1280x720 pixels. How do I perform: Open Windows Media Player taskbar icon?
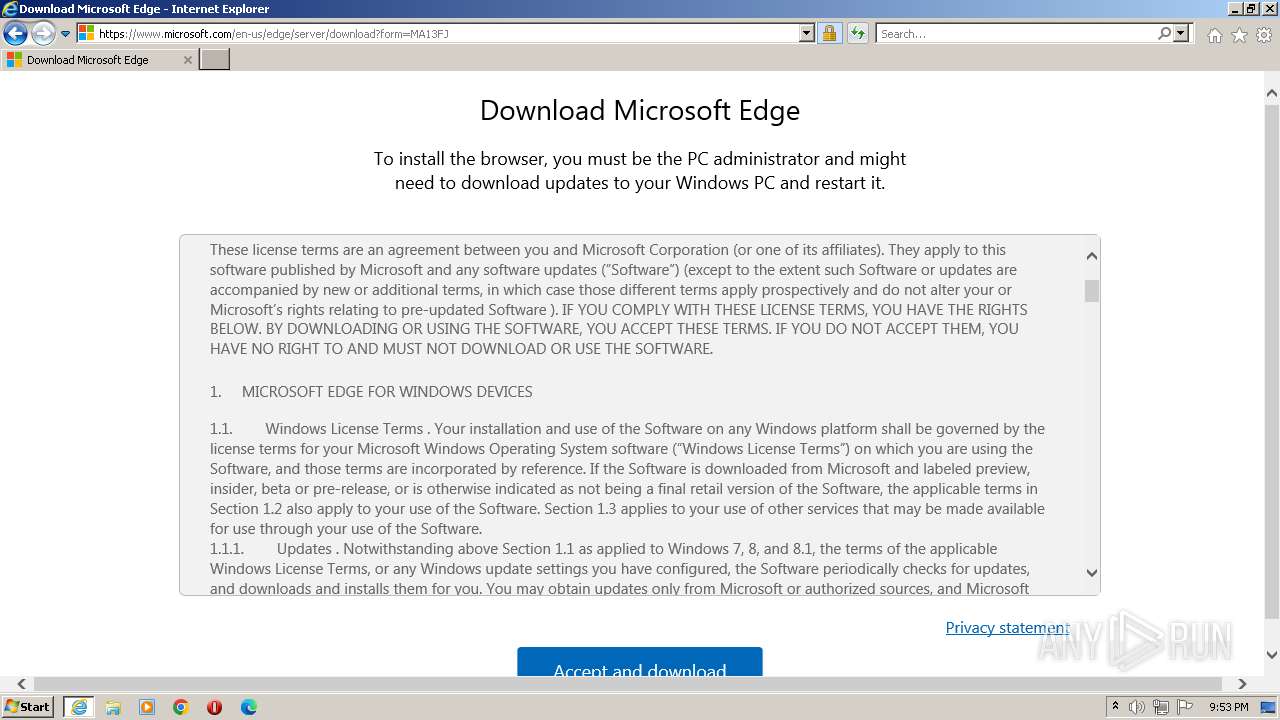pos(147,707)
